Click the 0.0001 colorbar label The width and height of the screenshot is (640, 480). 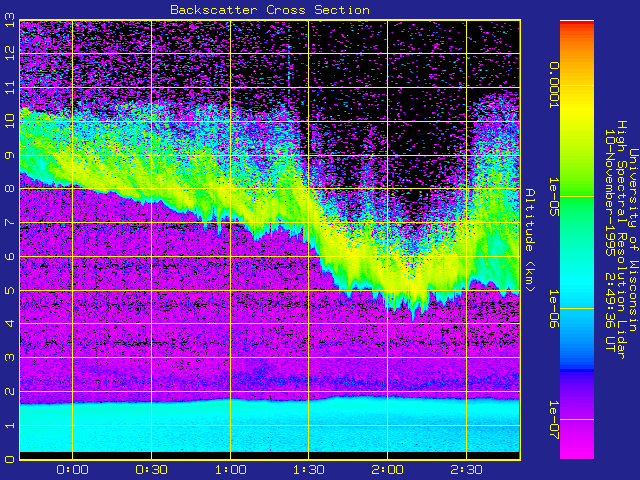pos(553,85)
